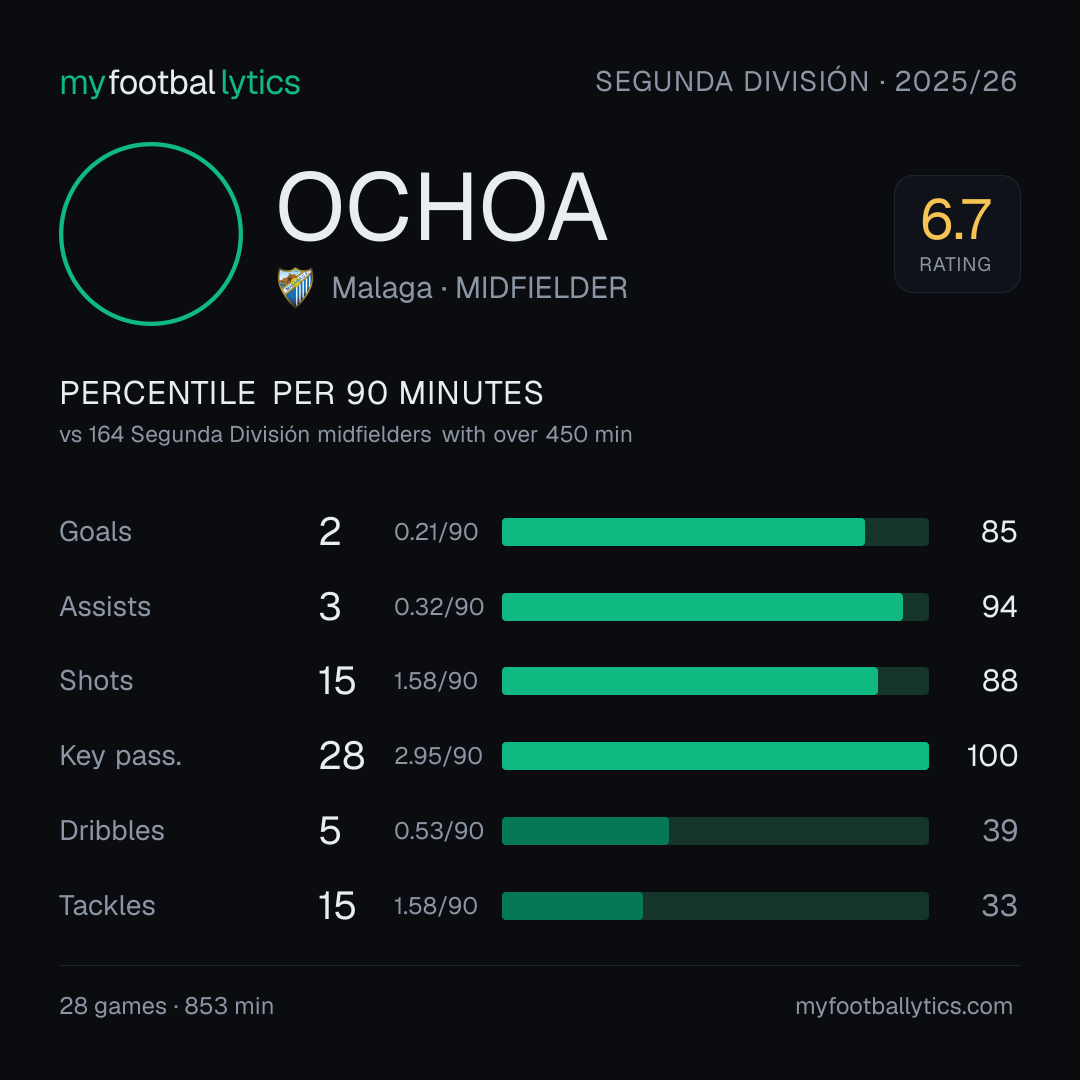Click the Key pass. percentile value 100
This screenshot has width=1080, height=1080.
click(x=992, y=756)
